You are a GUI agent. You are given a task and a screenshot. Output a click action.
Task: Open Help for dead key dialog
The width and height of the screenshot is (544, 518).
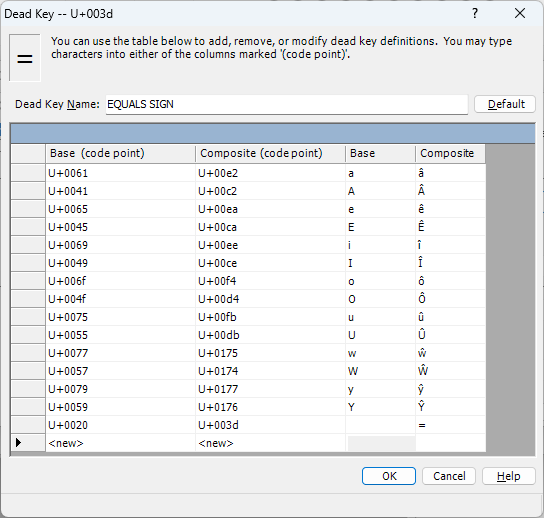(x=509, y=476)
